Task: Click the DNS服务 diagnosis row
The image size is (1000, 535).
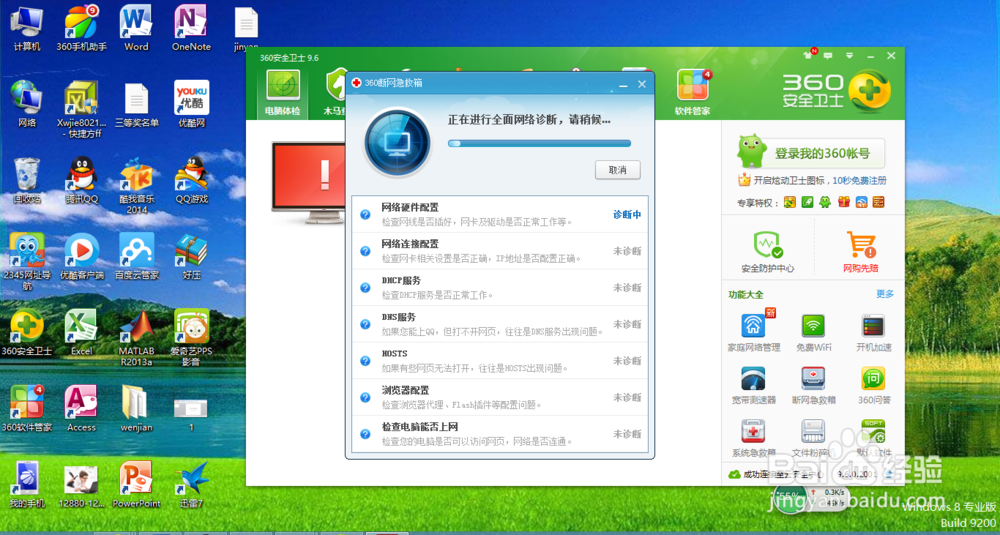Action: click(499, 324)
